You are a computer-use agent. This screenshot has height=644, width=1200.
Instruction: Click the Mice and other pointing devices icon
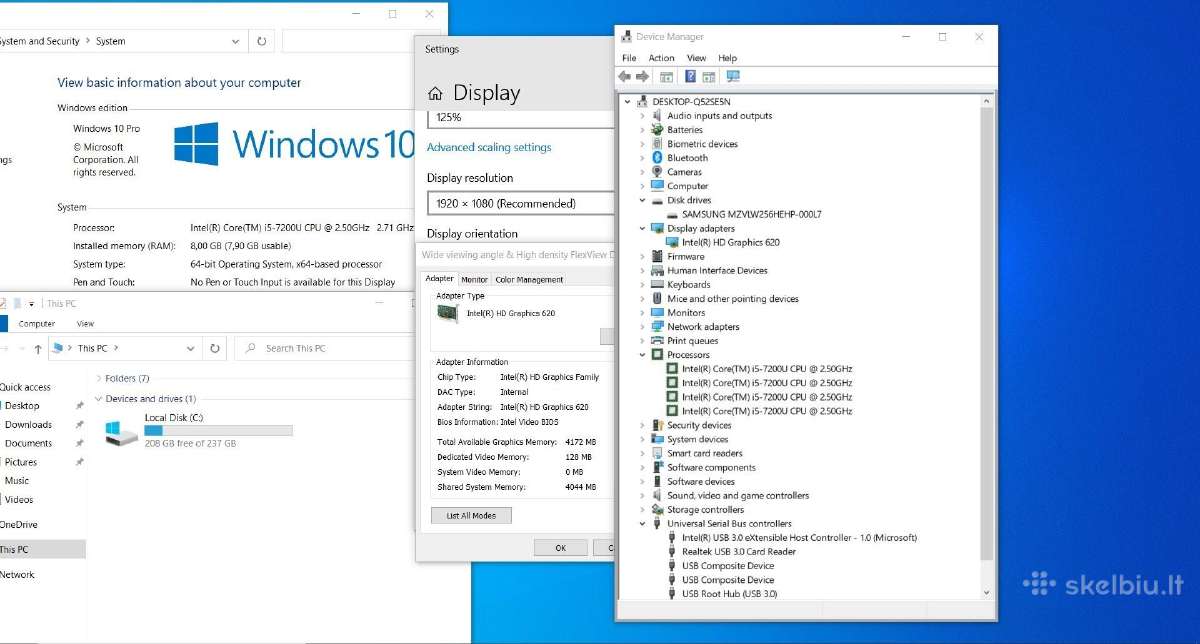point(657,298)
